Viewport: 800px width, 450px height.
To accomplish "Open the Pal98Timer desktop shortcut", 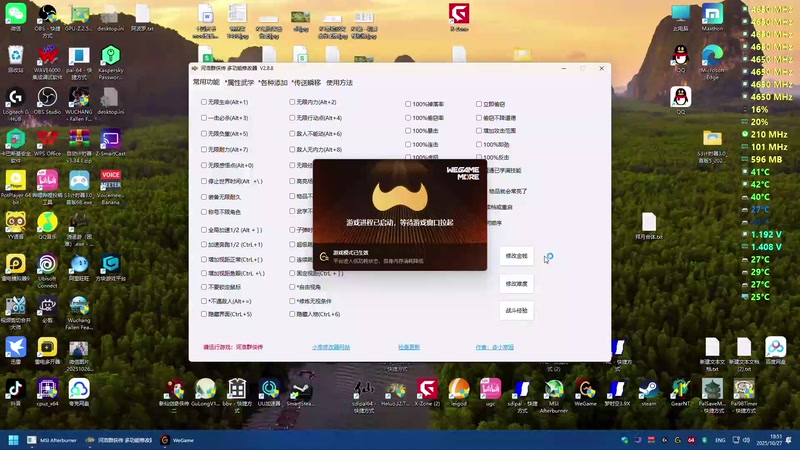I will (x=744, y=396).
